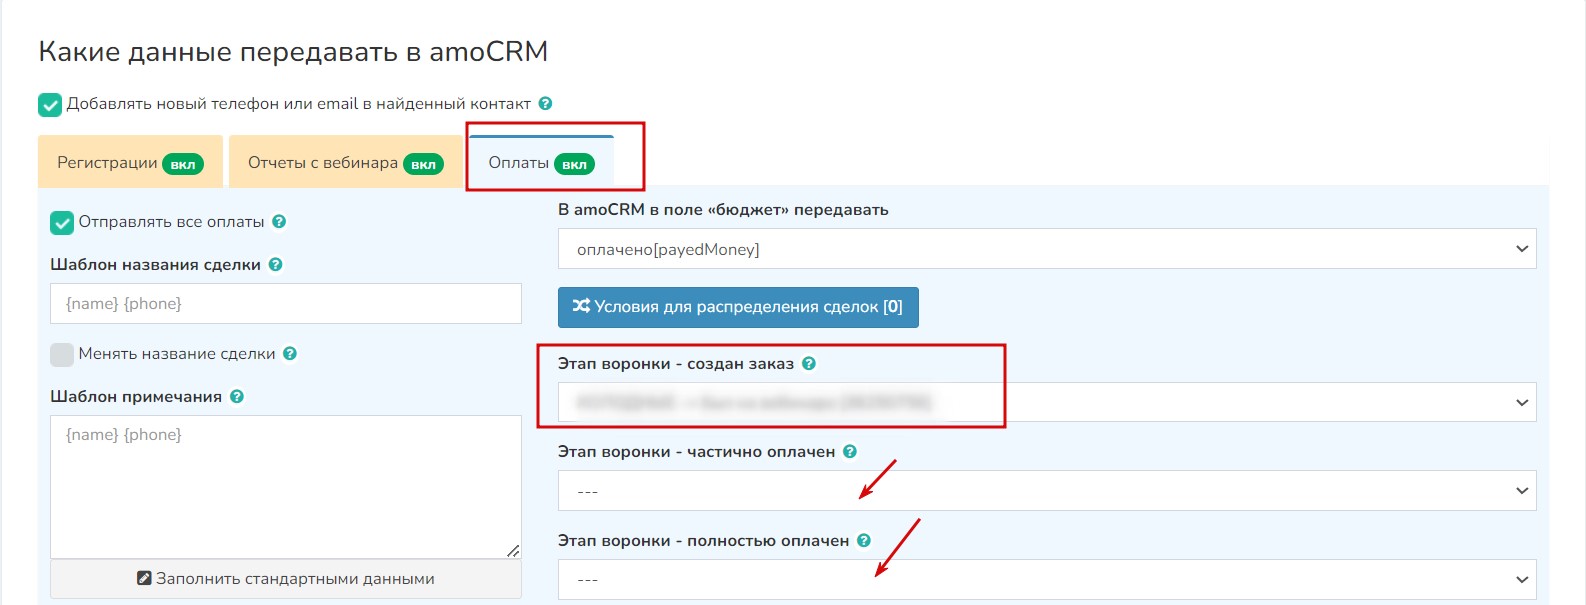Click help icon next to 'Шаблон примечания'

[237, 396]
